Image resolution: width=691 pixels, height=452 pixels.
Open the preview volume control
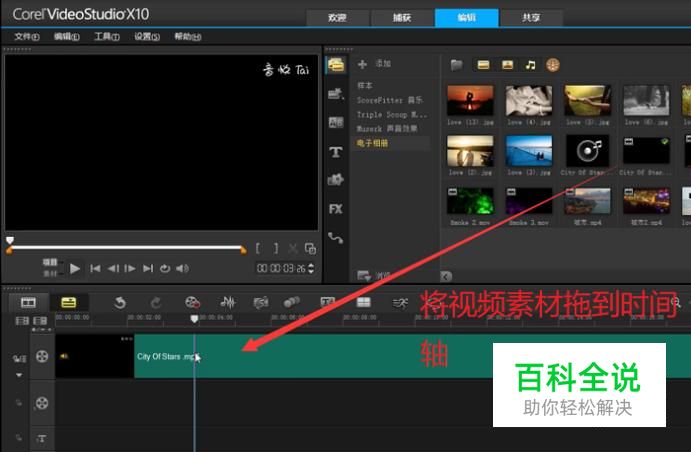[182, 268]
